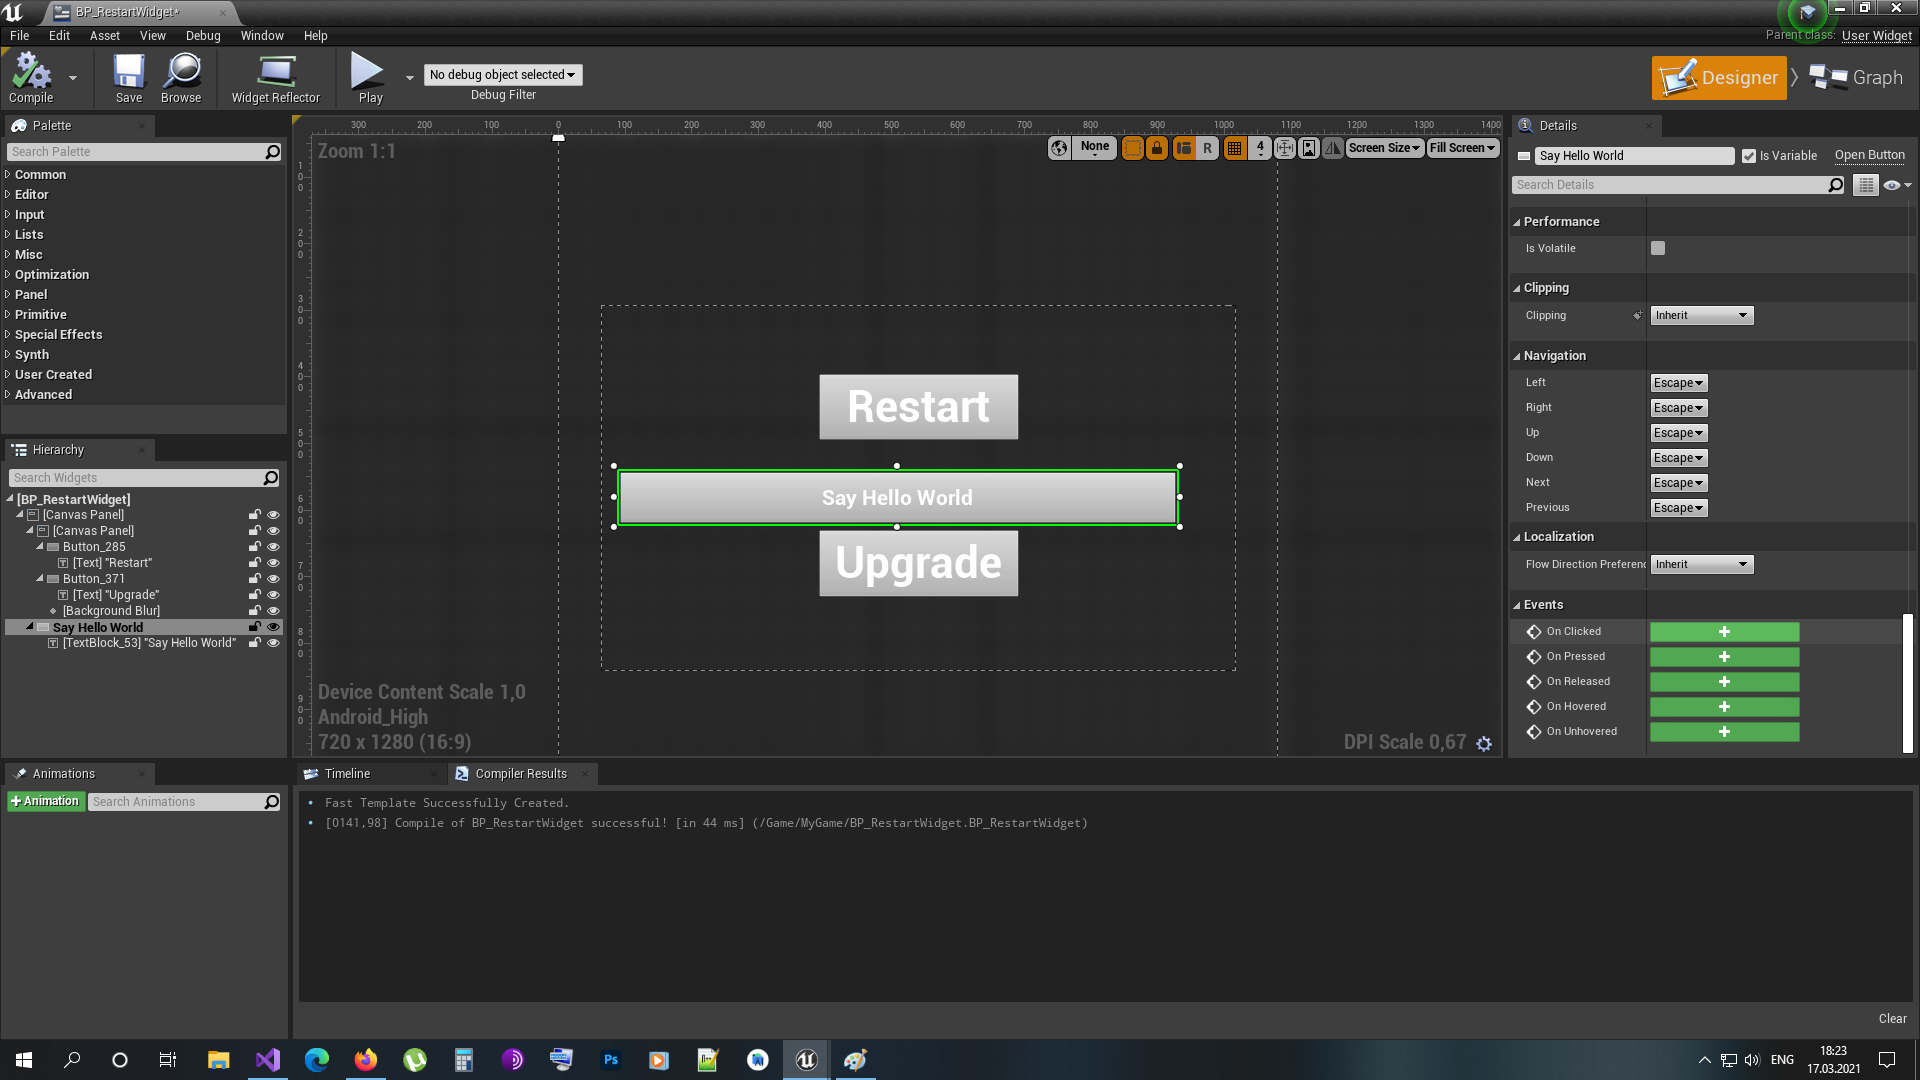Open the Asset menu
The height and width of the screenshot is (1080, 1920).
click(x=105, y=36)
